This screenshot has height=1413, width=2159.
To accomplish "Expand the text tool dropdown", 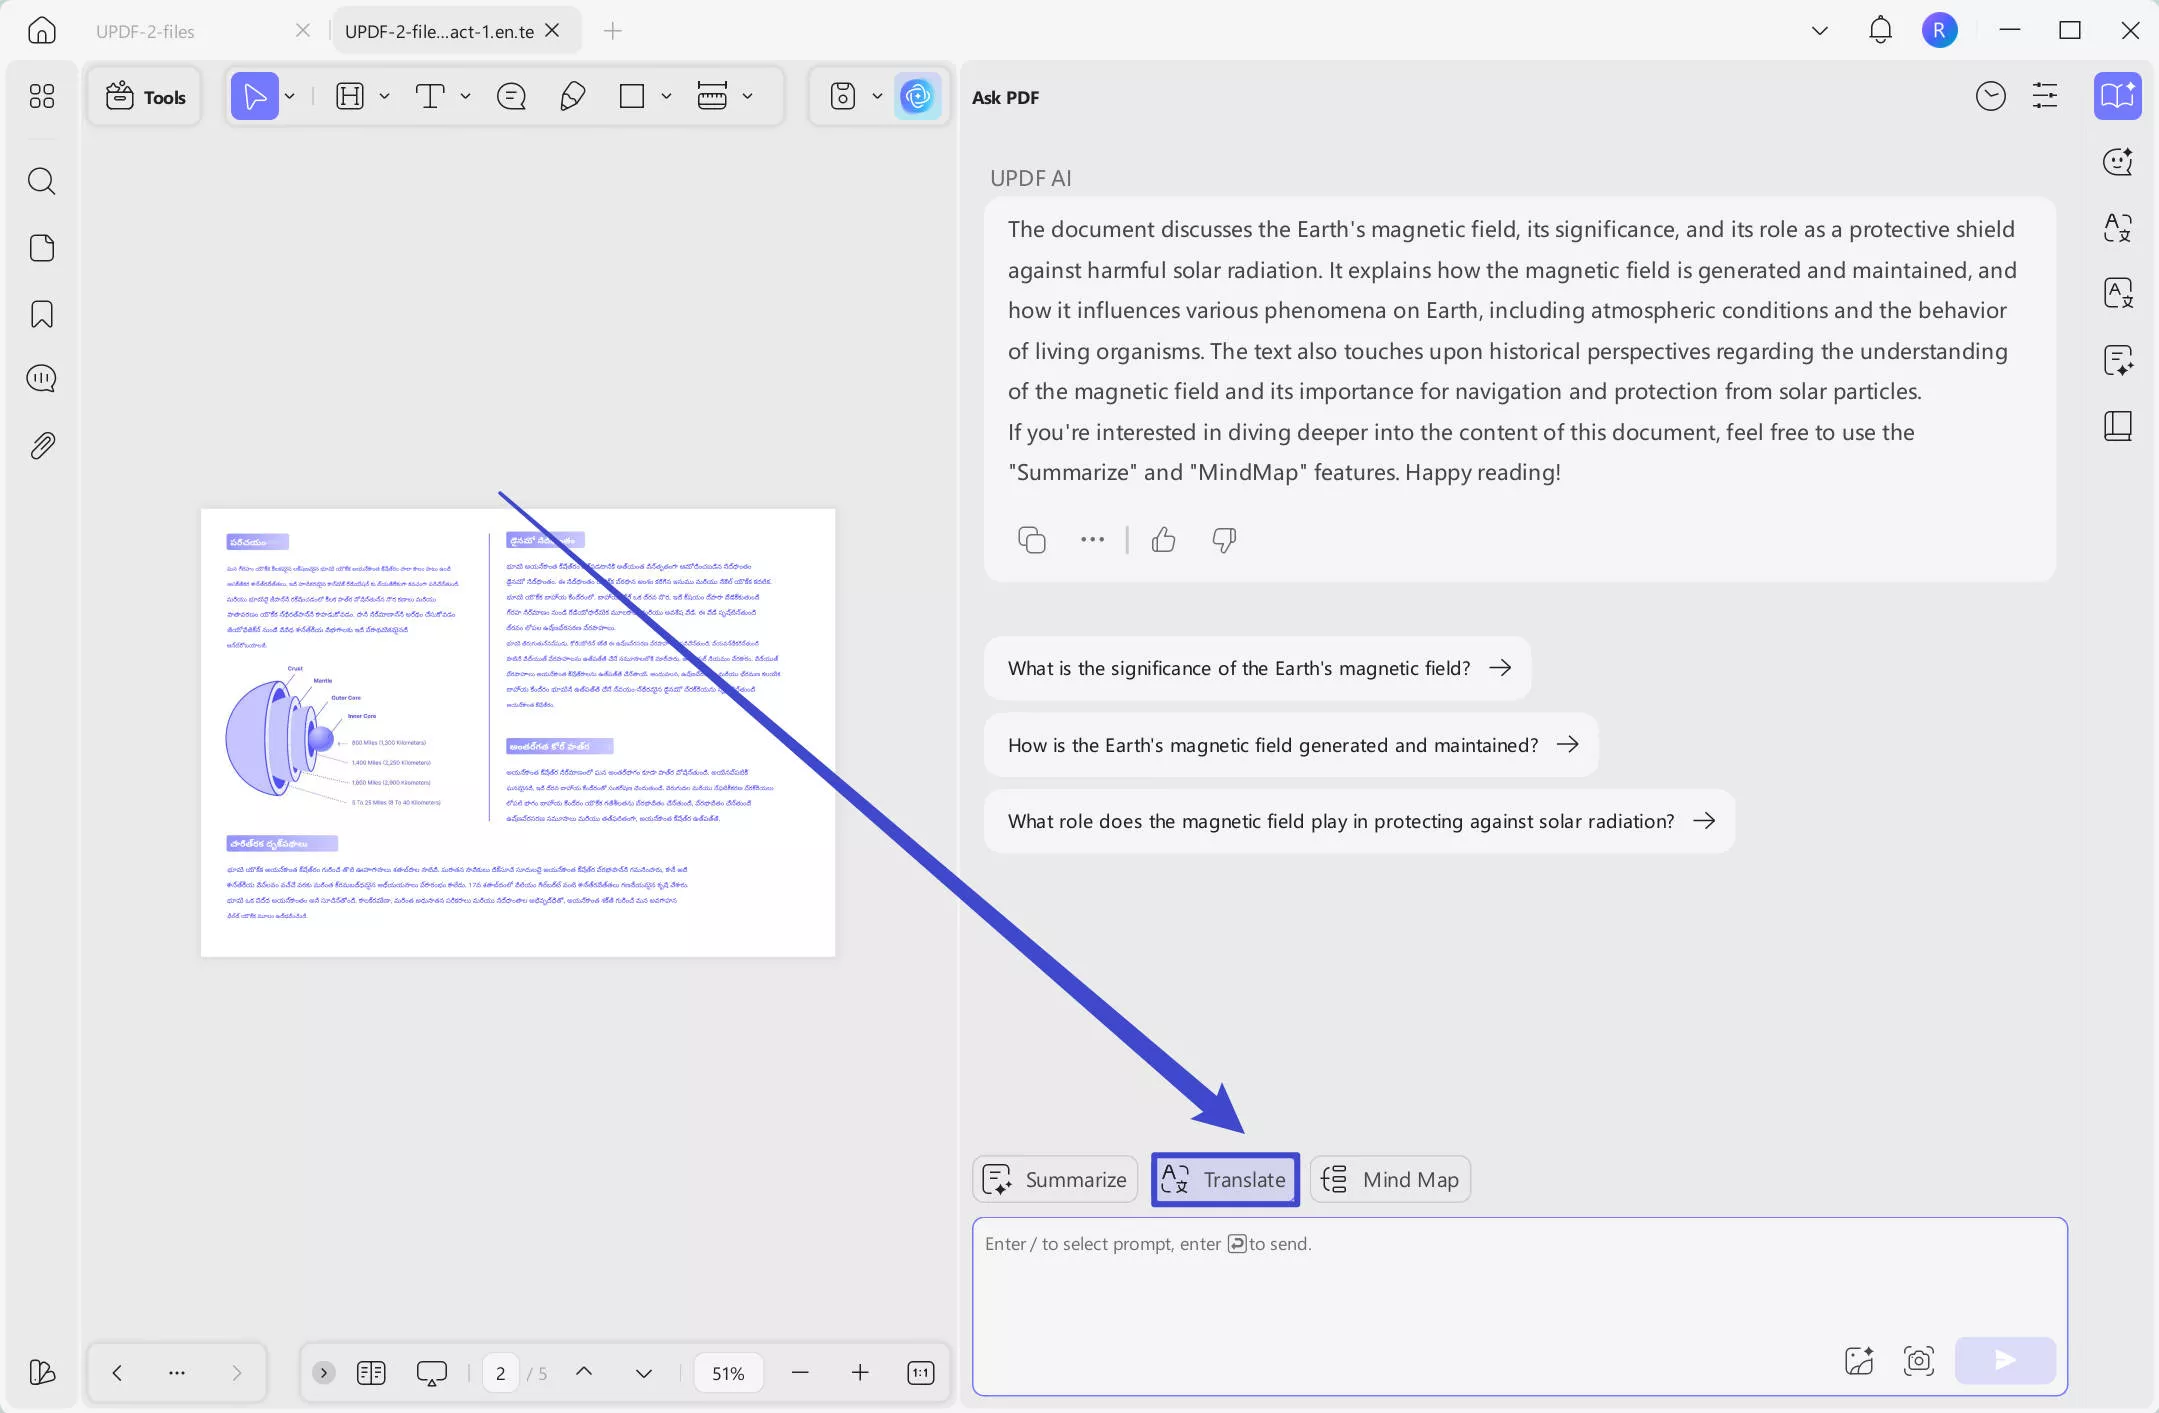I will tap(467, 96).
